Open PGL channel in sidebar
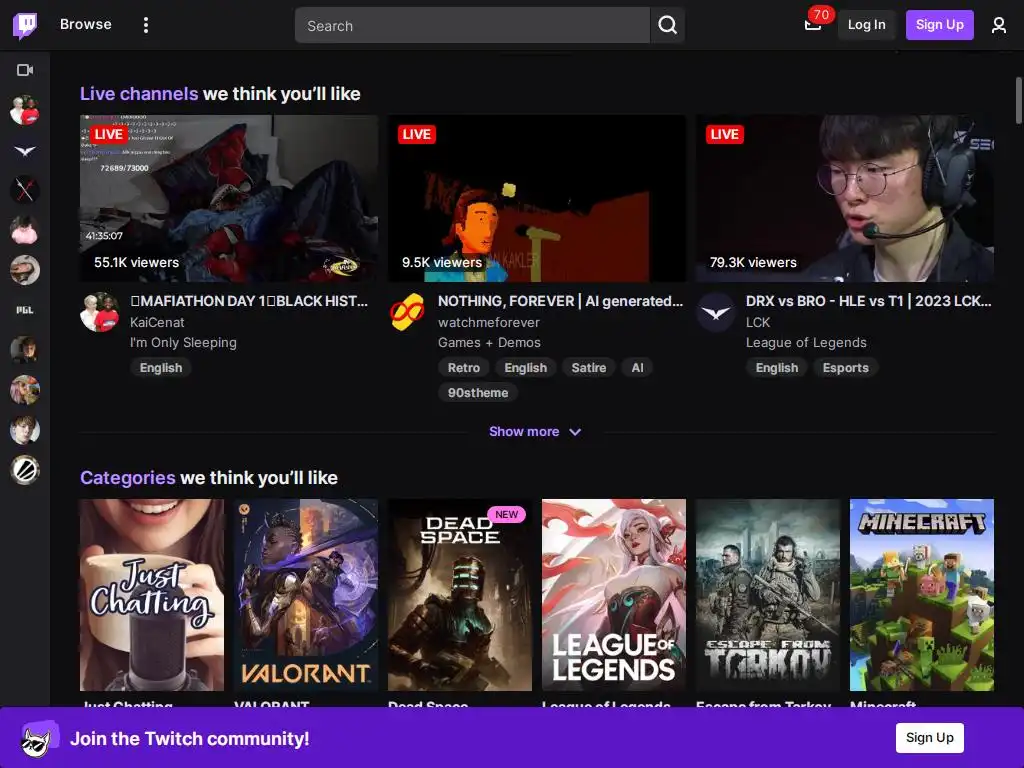This screenshot has height=768, width=1024. (x=25, y=310)
